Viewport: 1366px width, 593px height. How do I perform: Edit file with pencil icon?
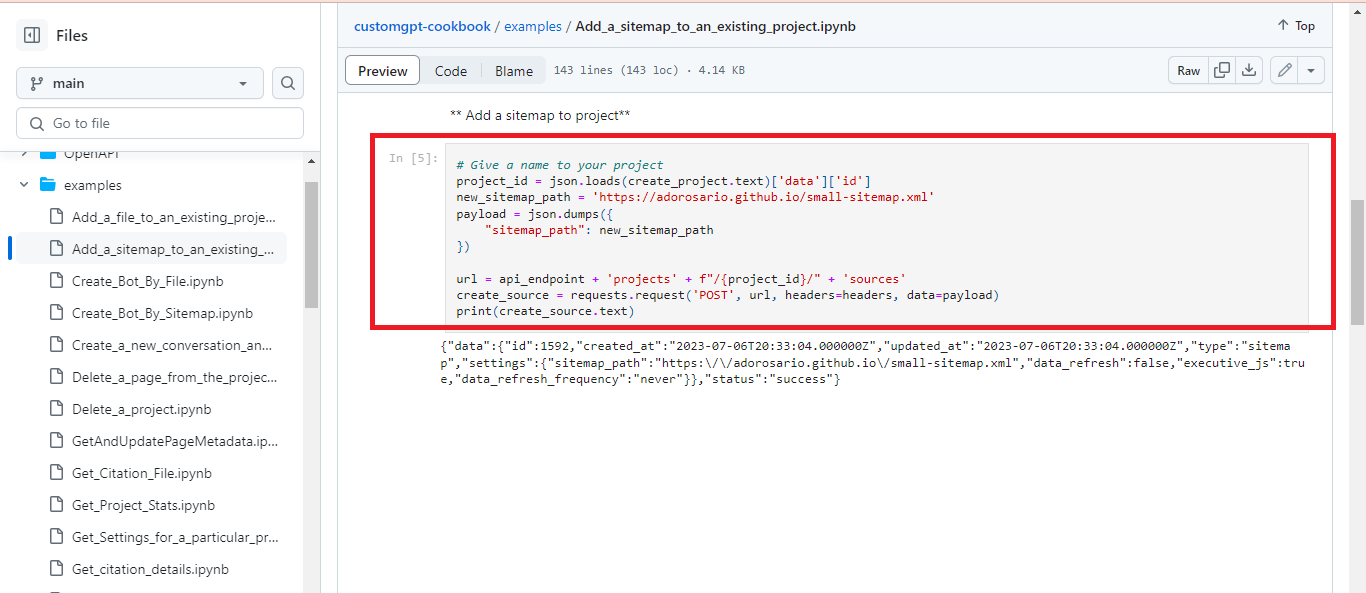[x=1285, y=70]
